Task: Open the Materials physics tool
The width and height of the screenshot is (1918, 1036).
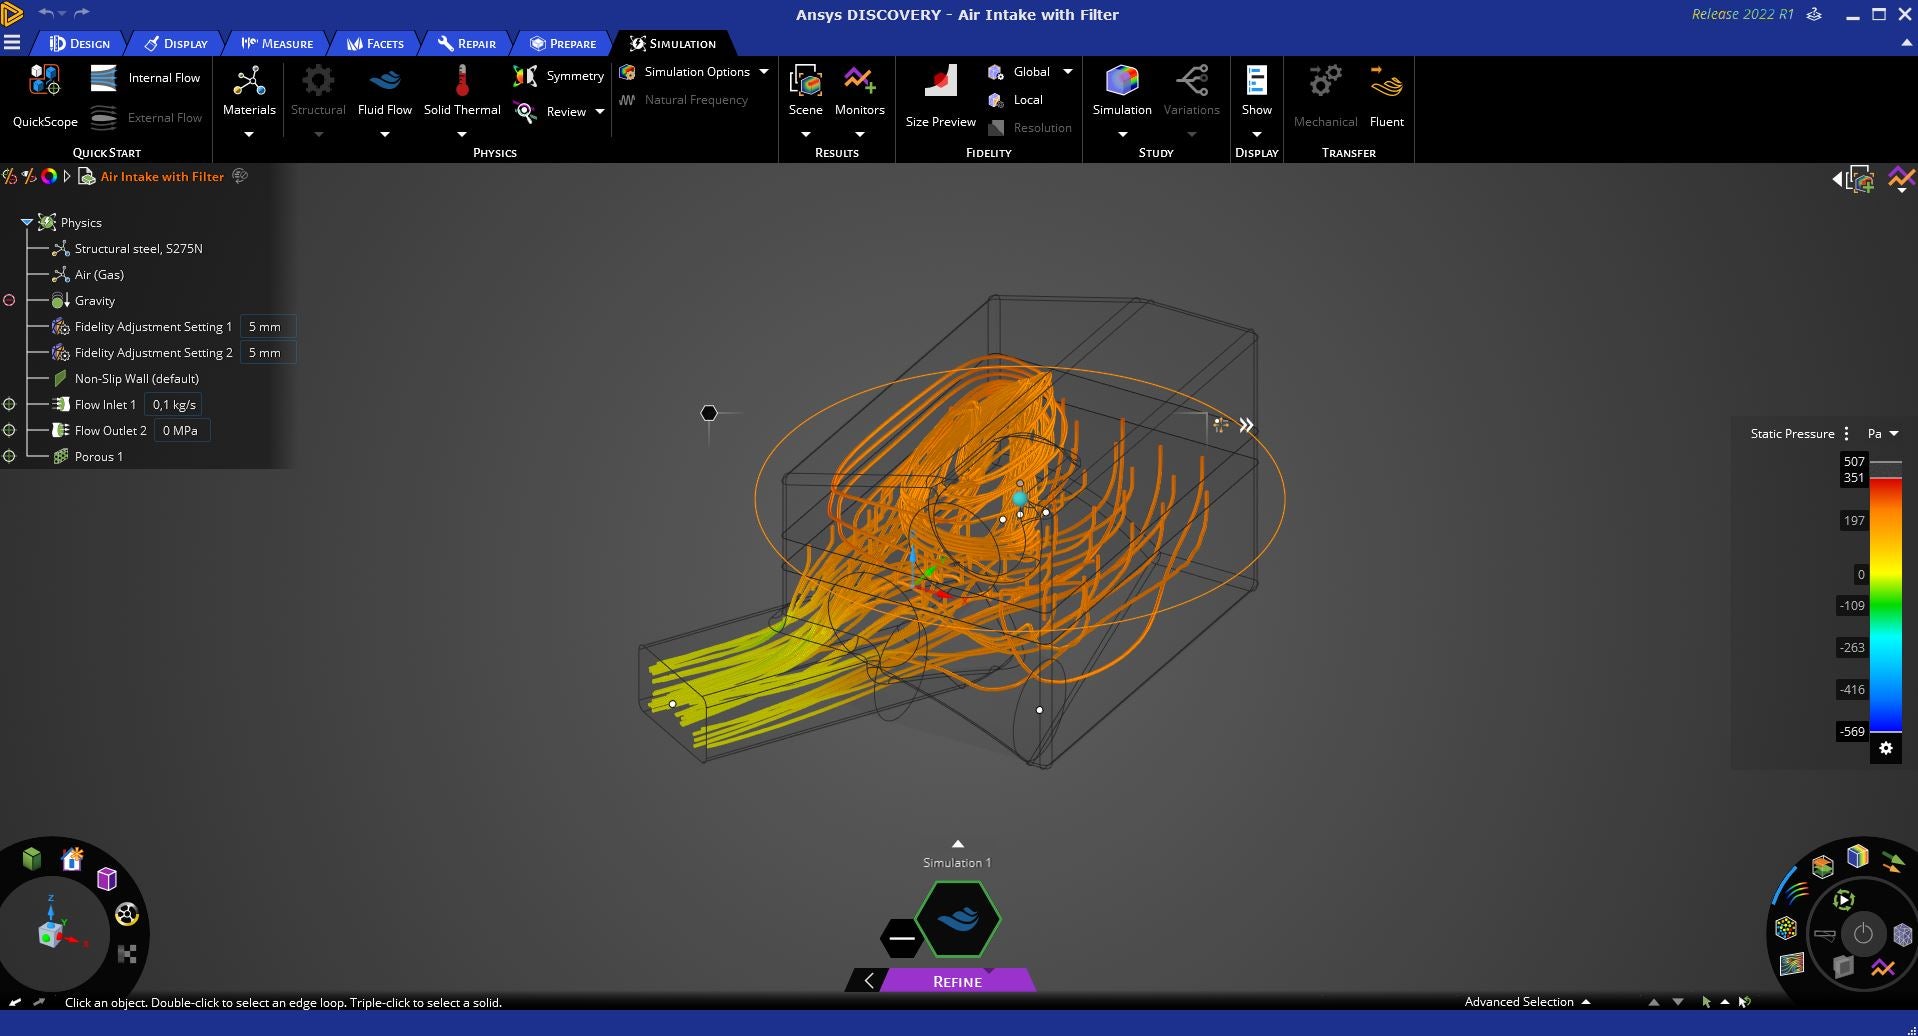Action: 249,90
